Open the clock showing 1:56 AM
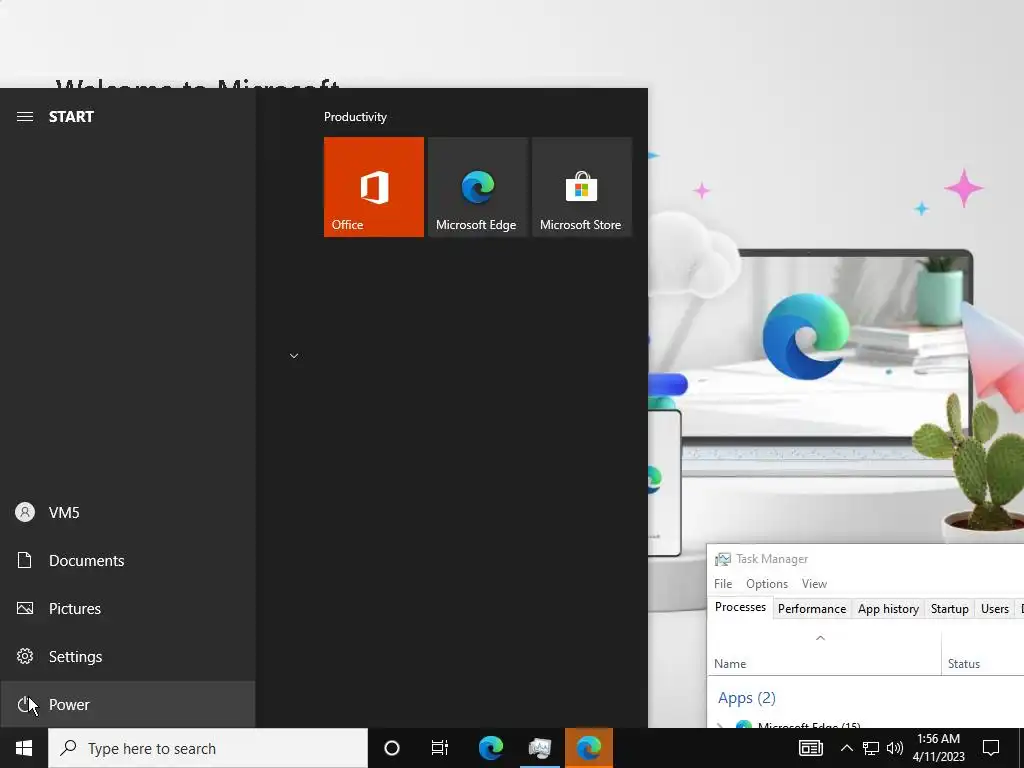Viewport: 1024px width, 768px height. pos(938,748)
